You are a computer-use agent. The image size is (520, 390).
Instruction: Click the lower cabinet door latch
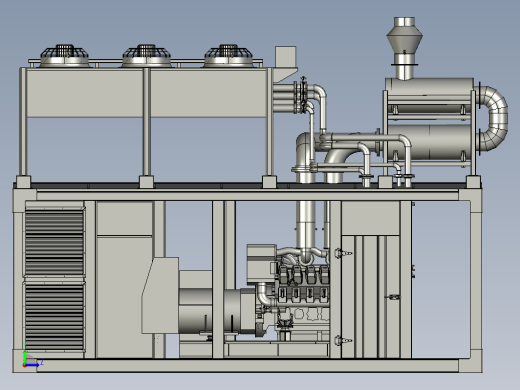343,340
